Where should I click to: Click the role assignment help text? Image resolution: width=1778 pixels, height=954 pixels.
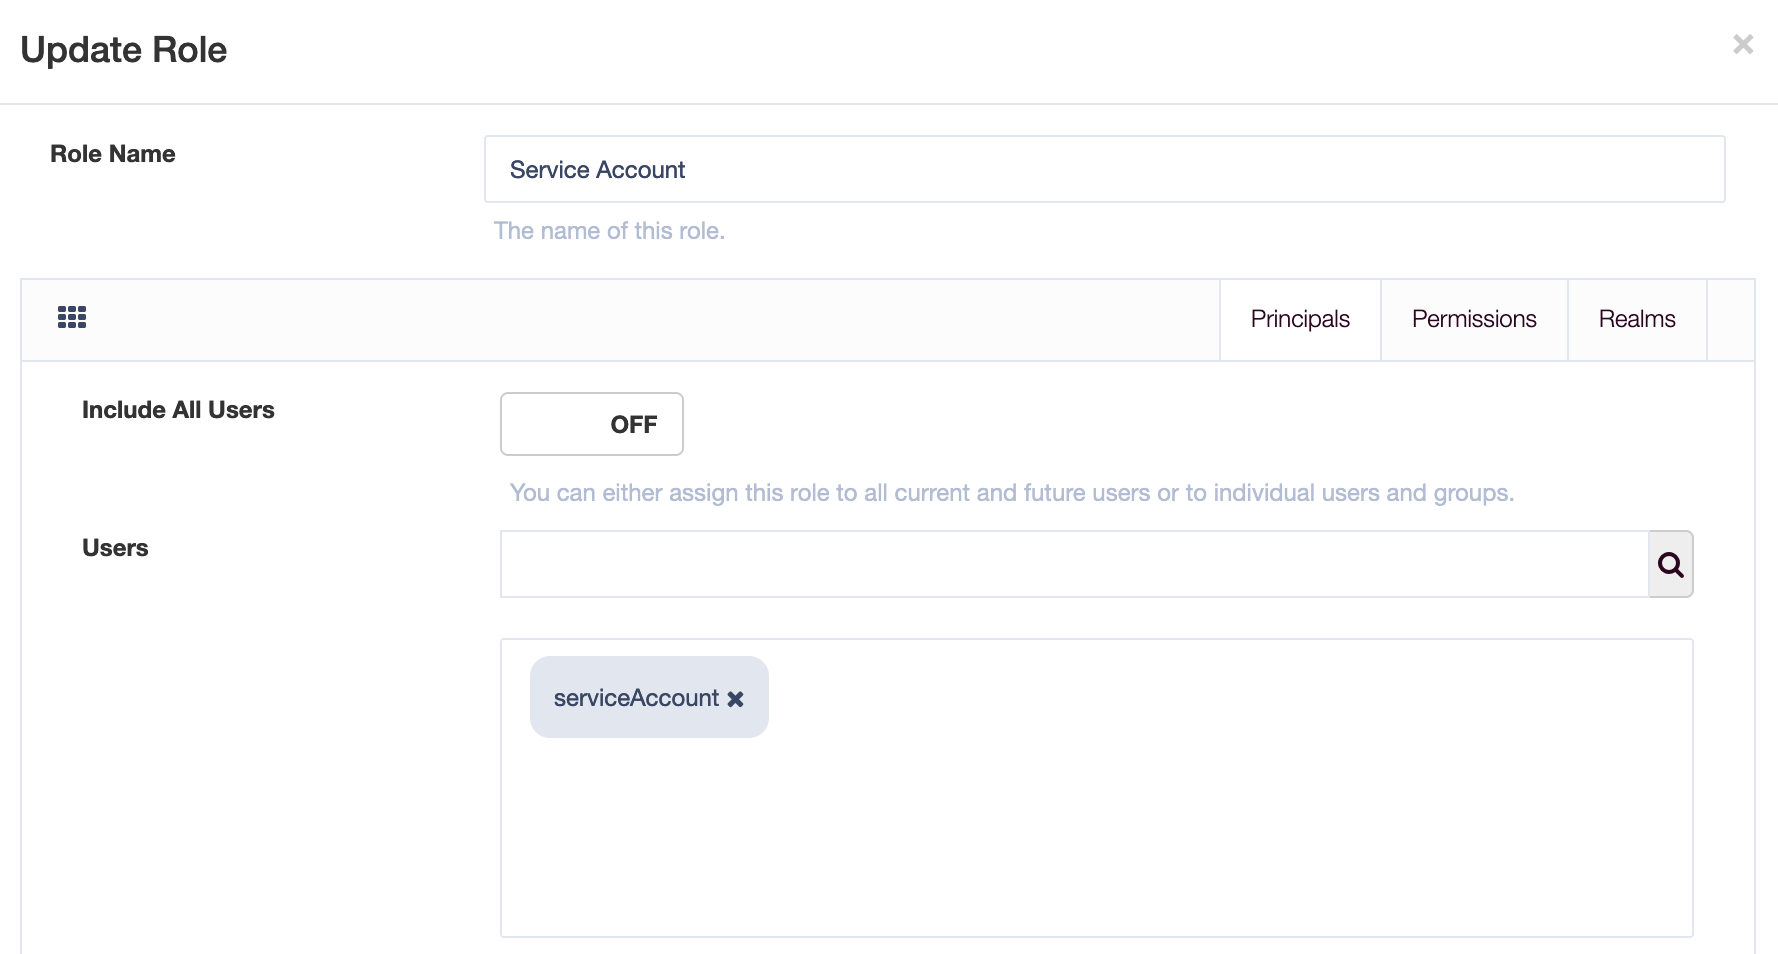point(1011,493)
